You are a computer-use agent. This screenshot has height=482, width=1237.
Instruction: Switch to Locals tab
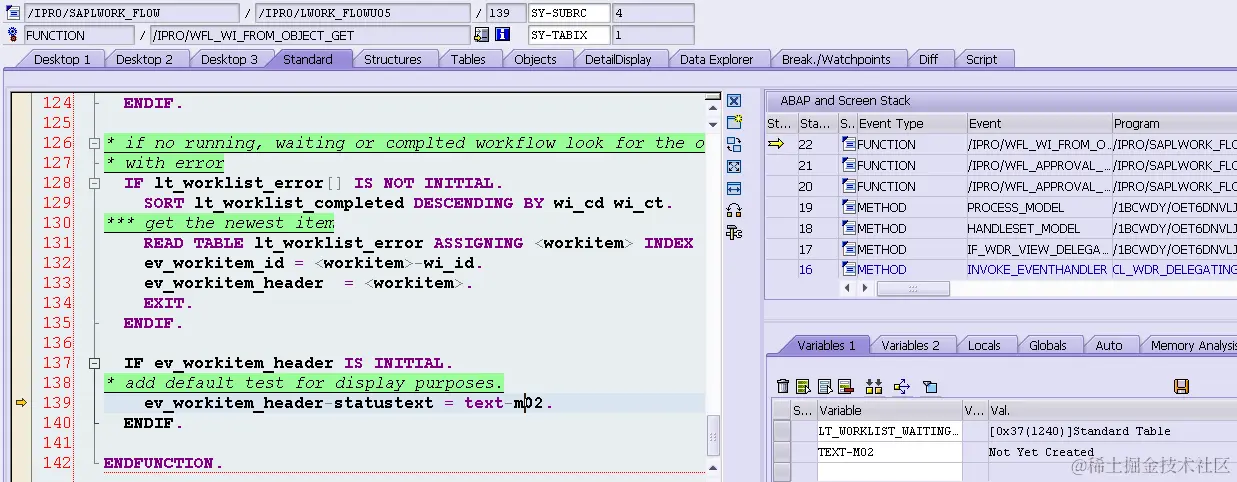click(984, 345)
